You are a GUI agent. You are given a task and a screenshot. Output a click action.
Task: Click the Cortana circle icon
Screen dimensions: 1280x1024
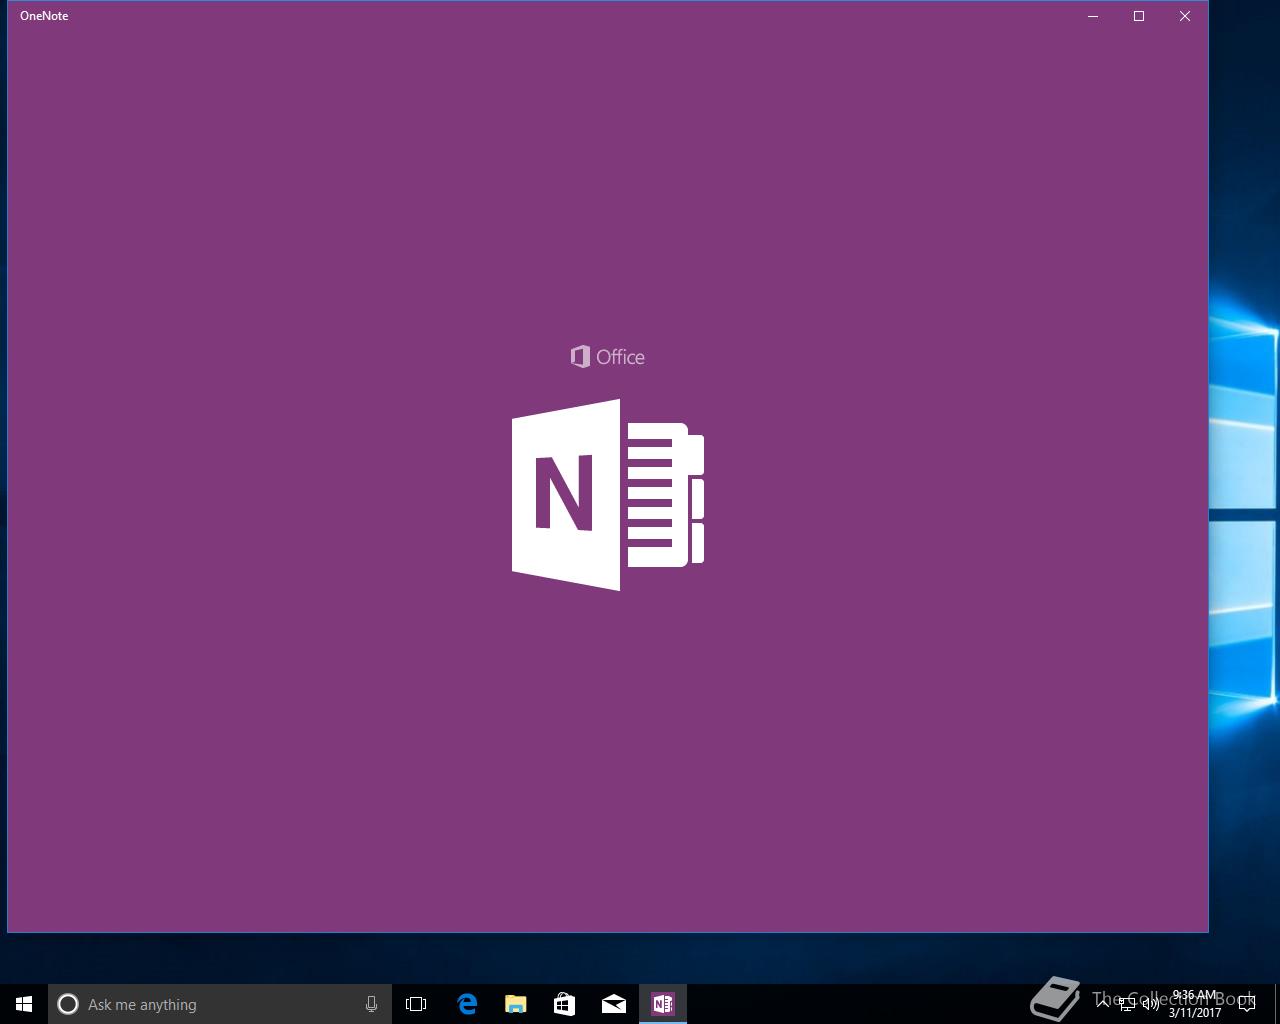point(68,1004)
